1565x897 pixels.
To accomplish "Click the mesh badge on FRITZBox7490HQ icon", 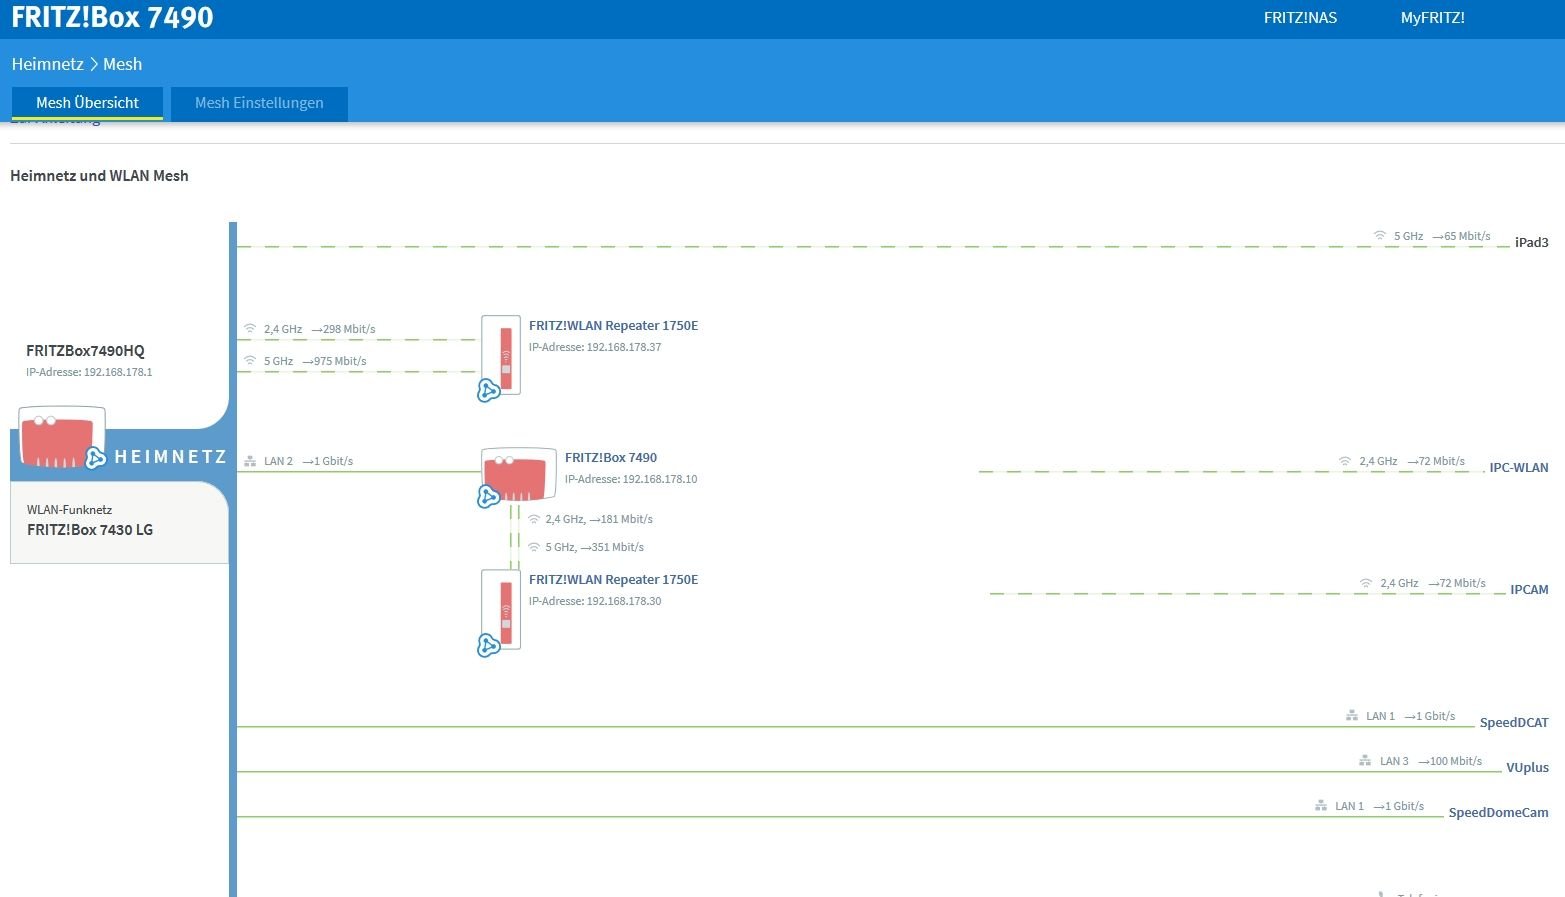I will point(96,458).
